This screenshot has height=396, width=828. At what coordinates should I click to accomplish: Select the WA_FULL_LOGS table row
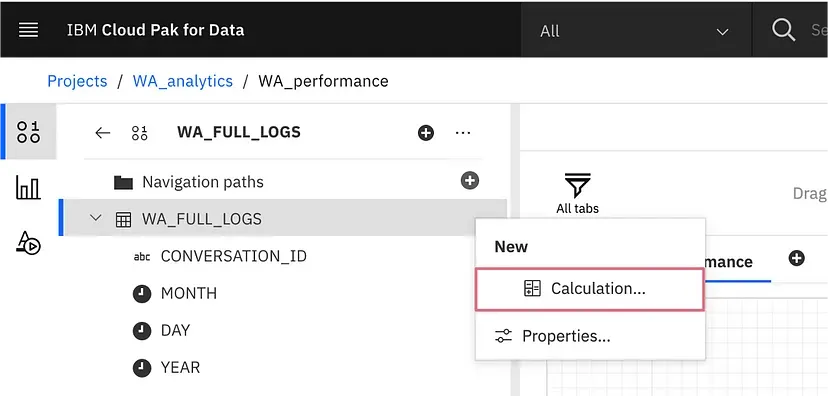click(x=283, y=218)
